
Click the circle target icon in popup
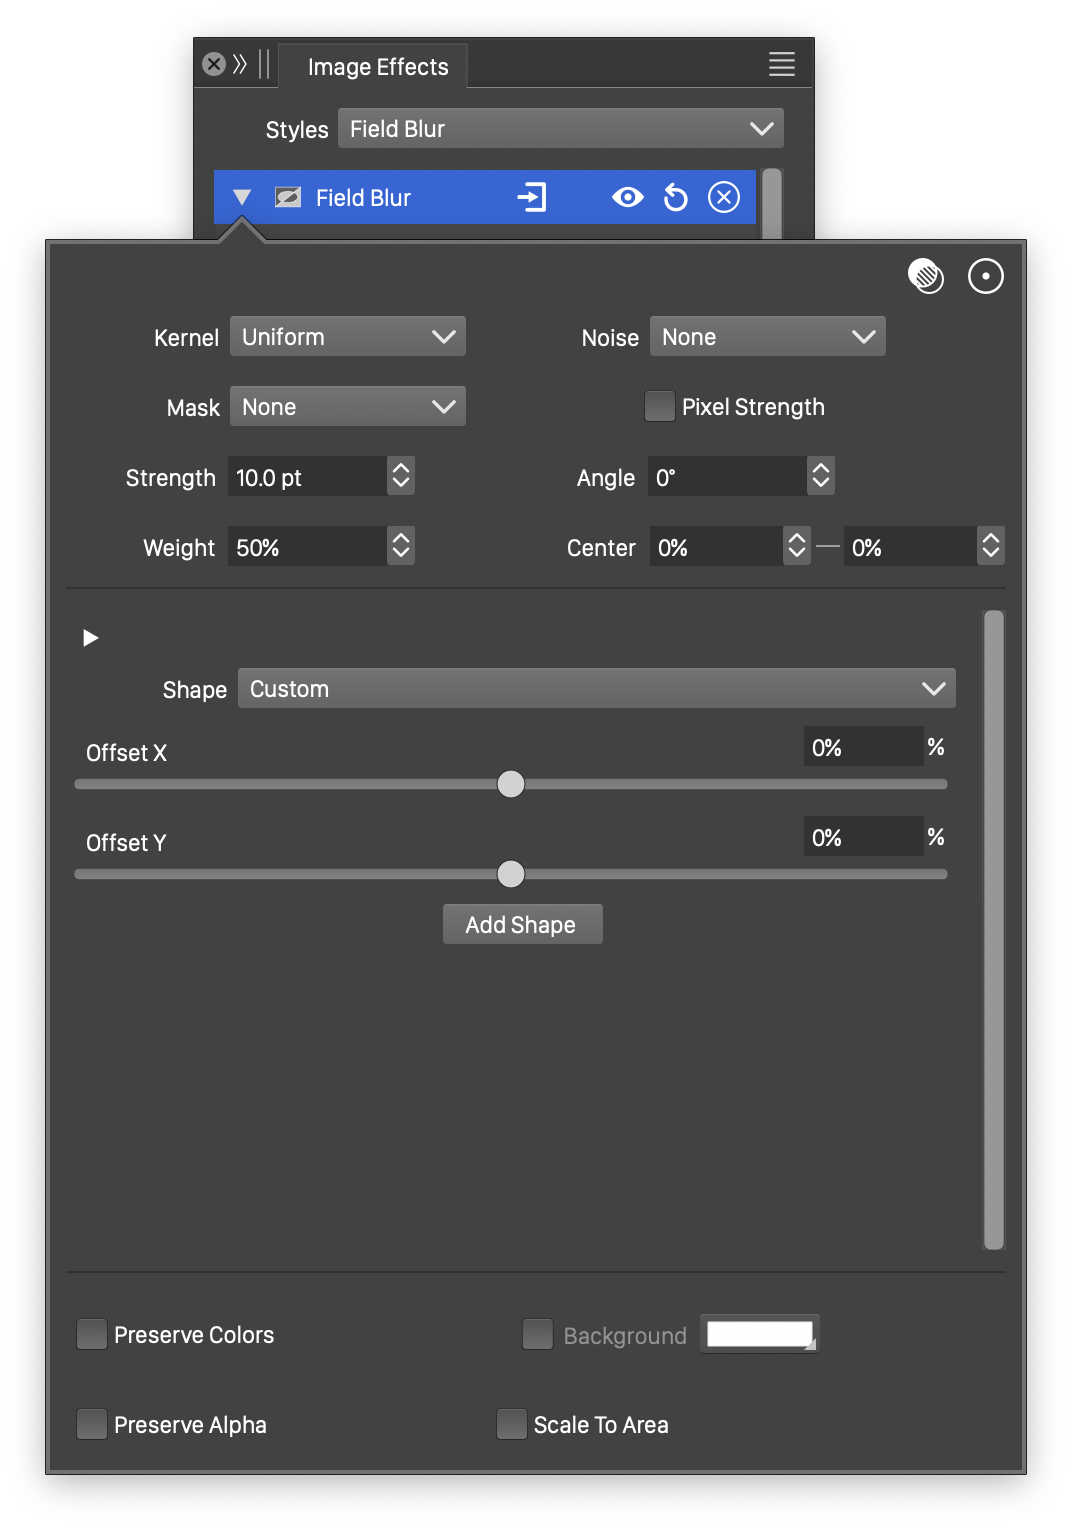tap(985, 276)
